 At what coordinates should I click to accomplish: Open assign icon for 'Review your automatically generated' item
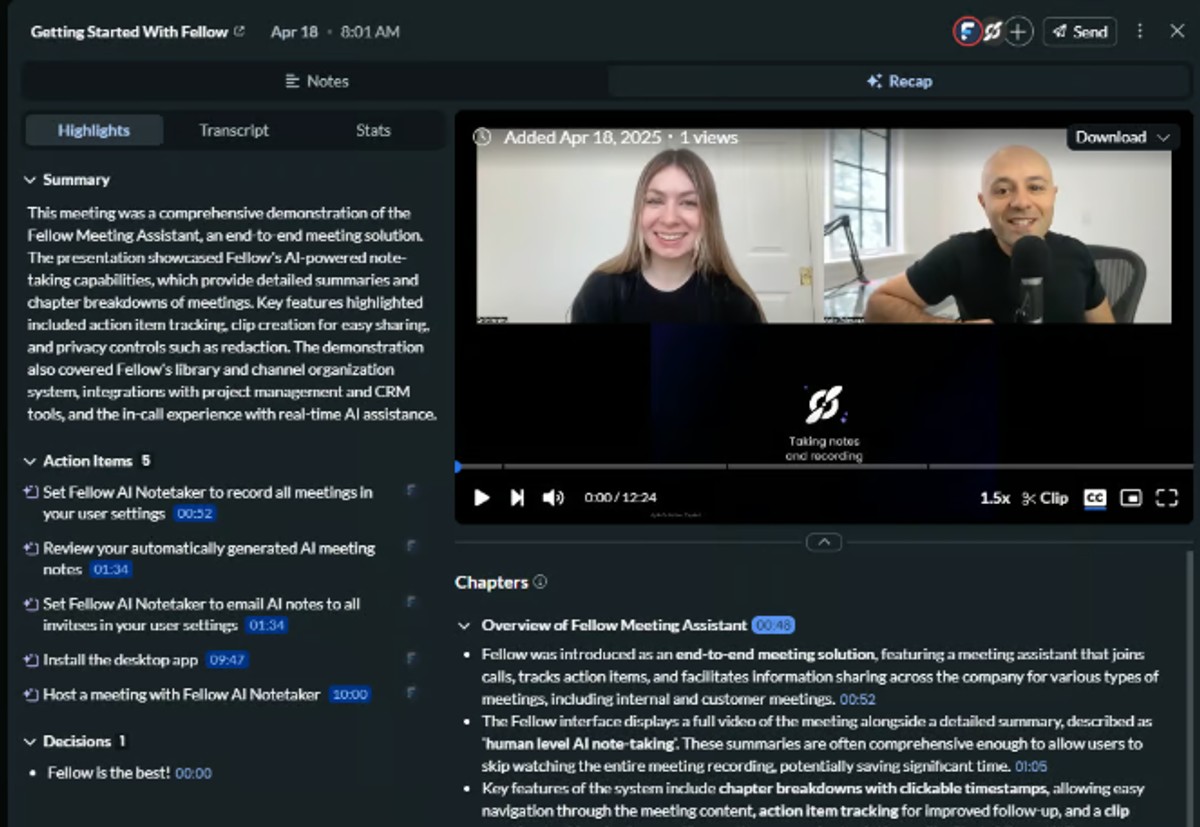coord(410,547)
